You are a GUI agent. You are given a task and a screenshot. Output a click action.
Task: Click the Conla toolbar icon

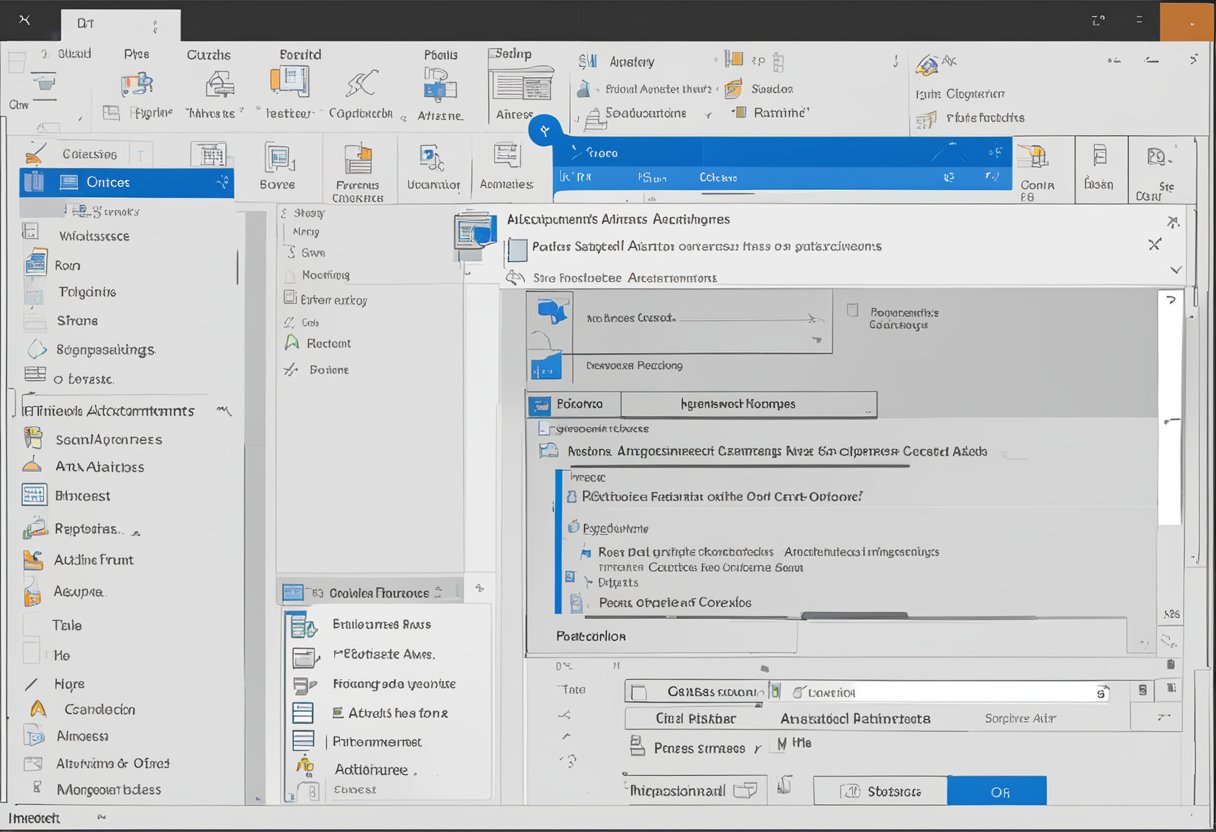tap(1036, 157)
